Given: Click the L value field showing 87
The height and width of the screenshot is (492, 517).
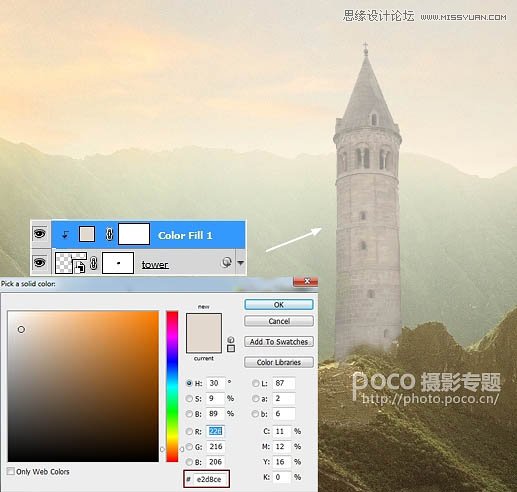Looking at the screenshot, I should [284, 383].
